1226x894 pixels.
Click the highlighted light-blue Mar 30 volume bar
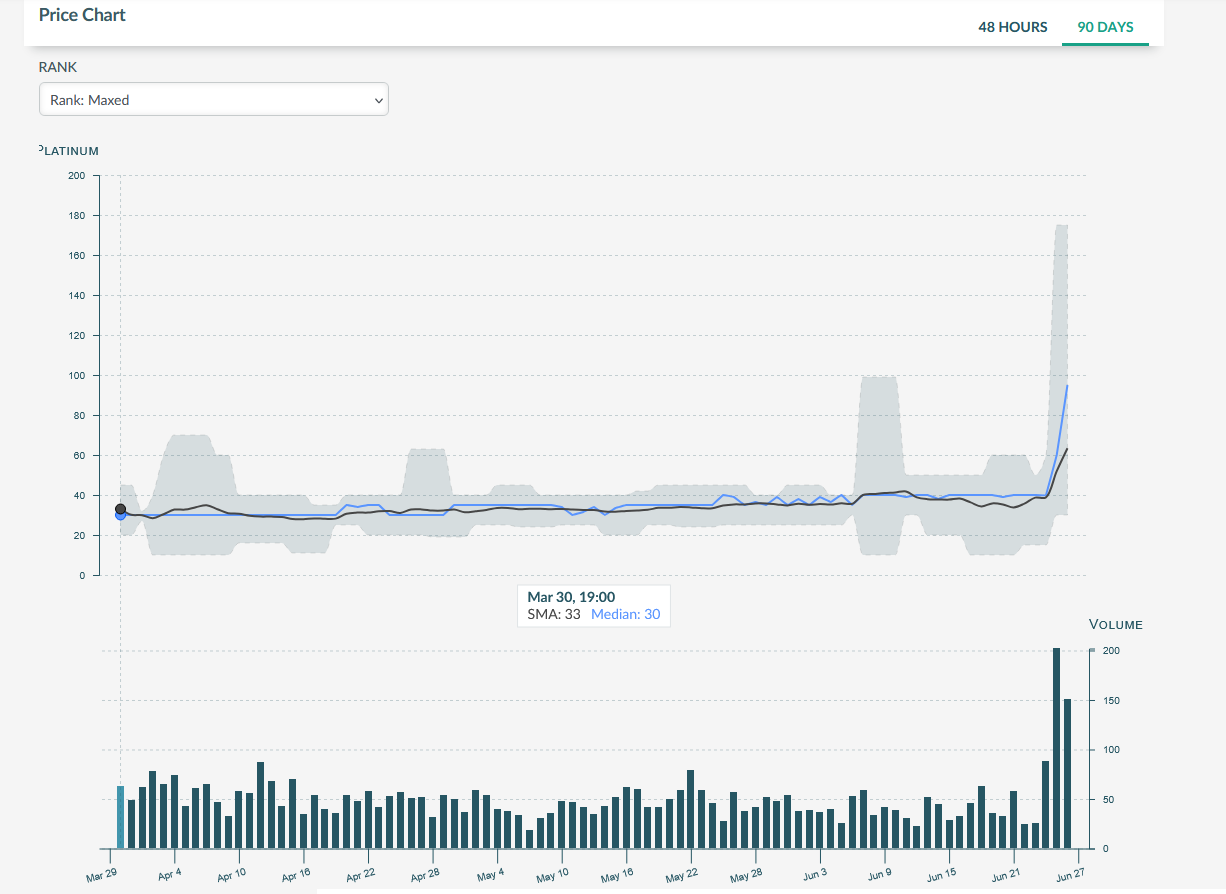(x=121, y=817)
